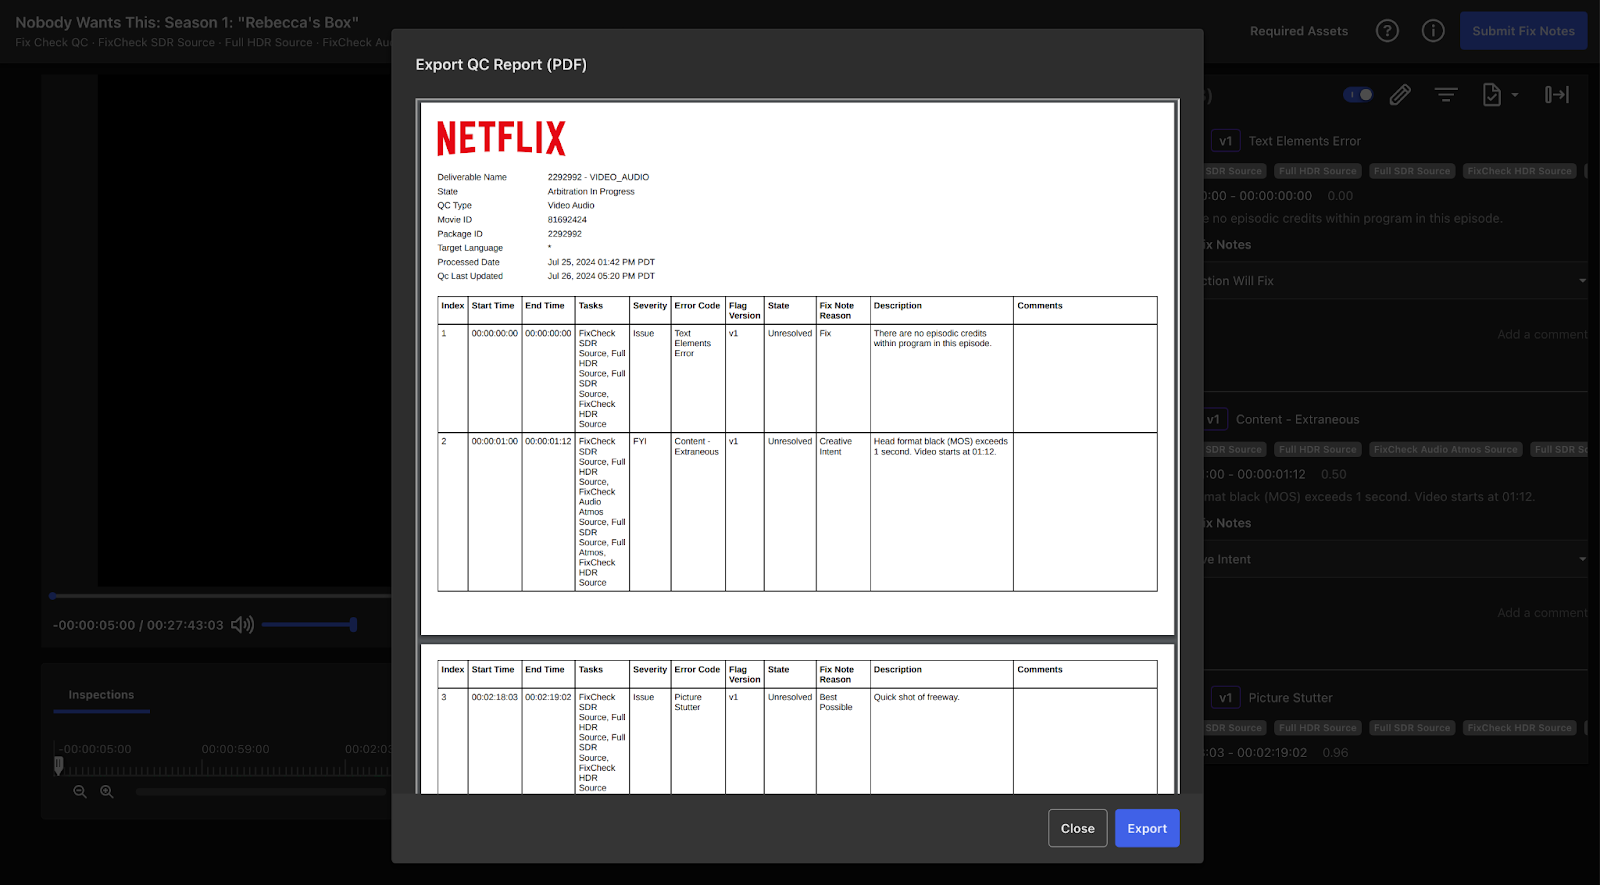Expand the Creative Intent dropdown
This screenshot has width=1600, height=885.
click(x=1395, y=560)
